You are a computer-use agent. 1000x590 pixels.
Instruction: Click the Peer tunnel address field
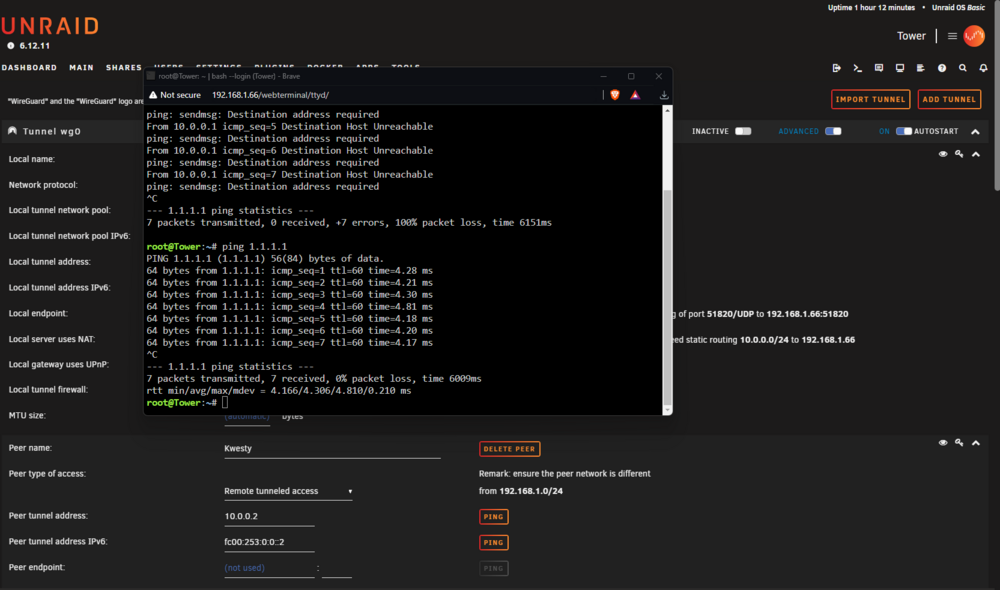tap(269, 517)
